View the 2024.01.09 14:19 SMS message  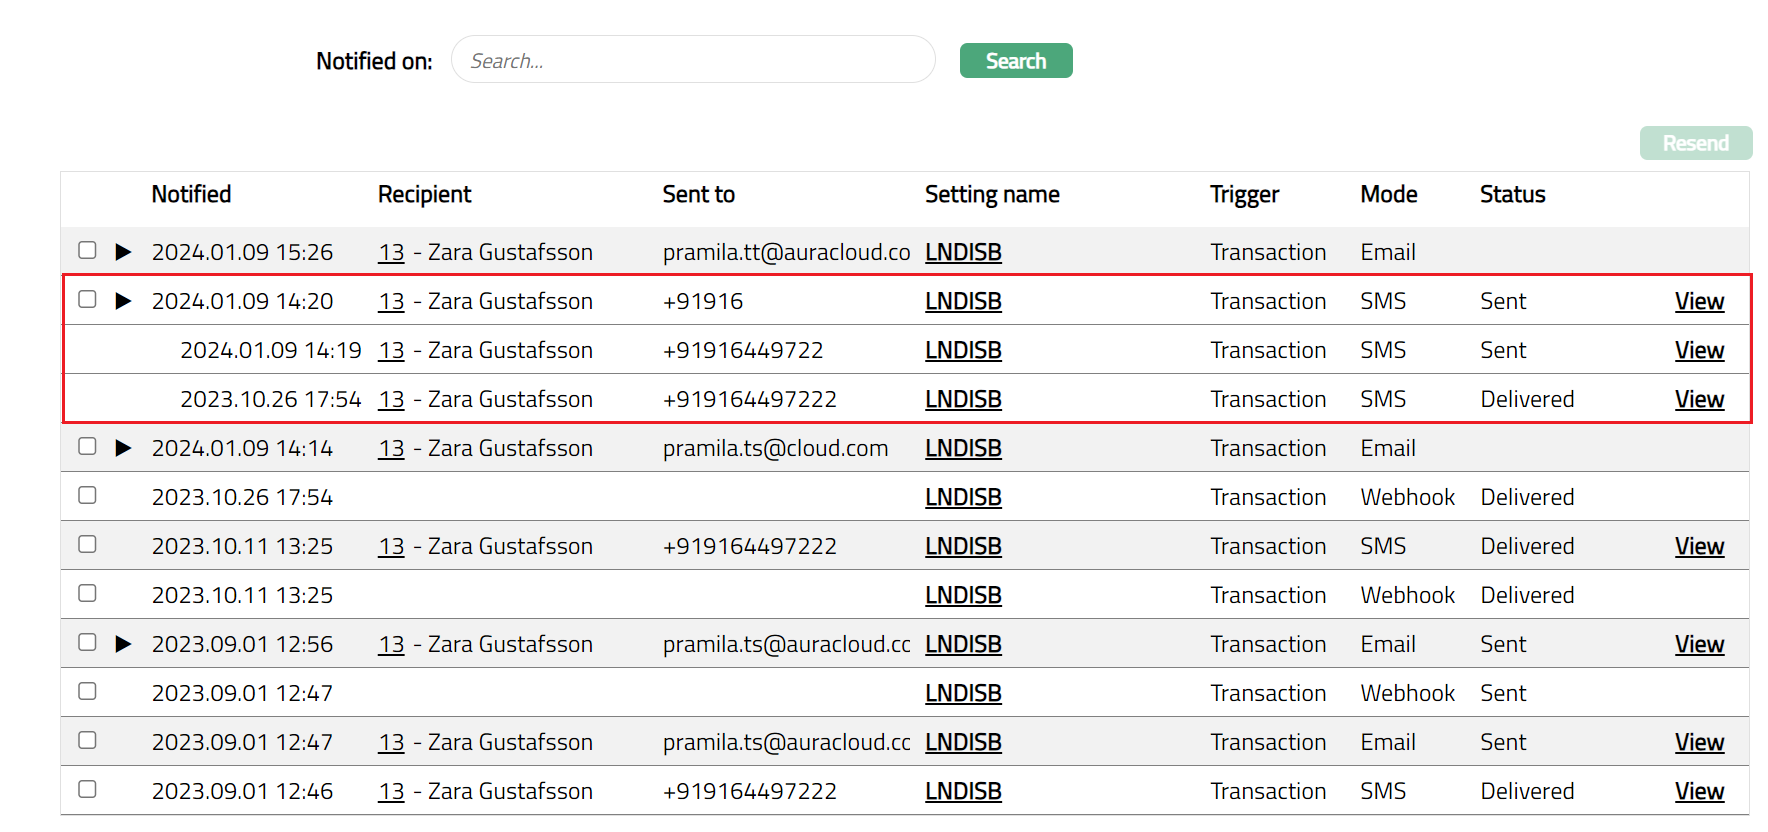click(1698, 350)
